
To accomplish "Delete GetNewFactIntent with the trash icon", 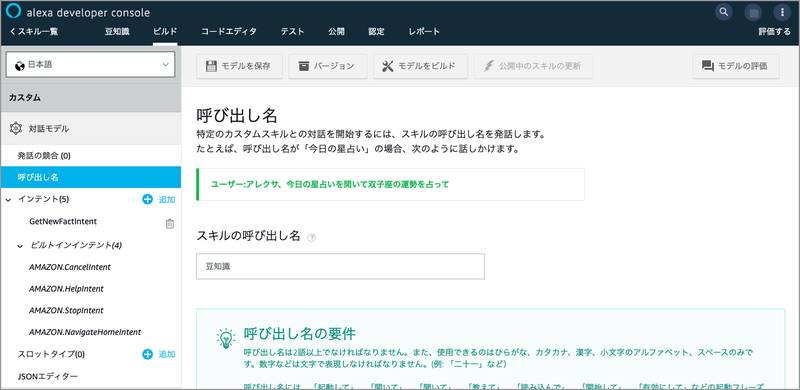I will [170, 224].
